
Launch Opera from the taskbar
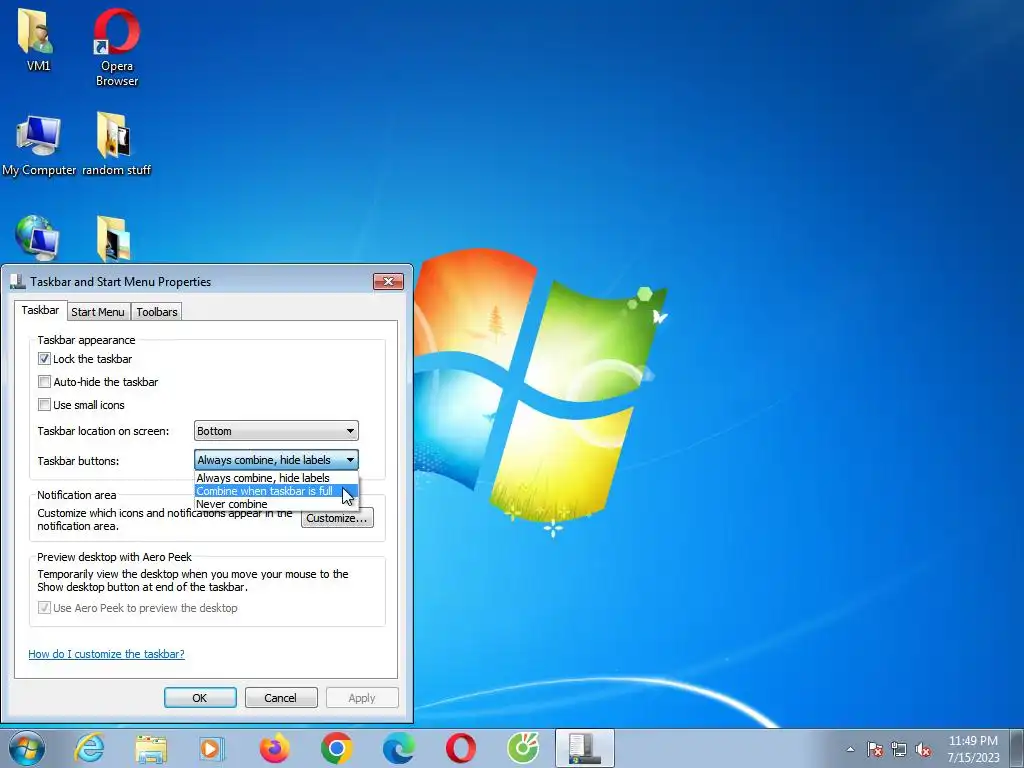(460, 748)
